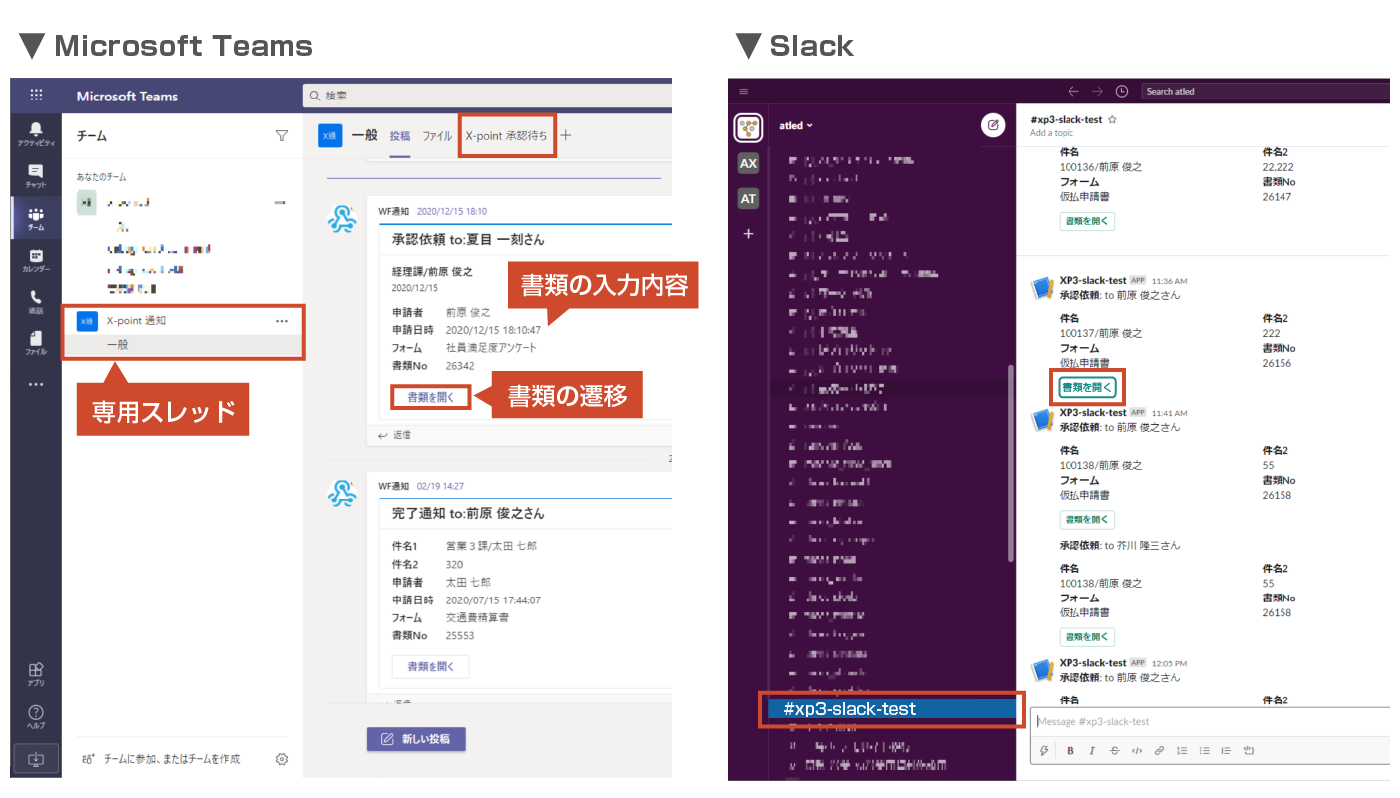Select Teams (チーム) icon in sidebar
This screenshot has height=798, width=1400.
pos(36,219)
